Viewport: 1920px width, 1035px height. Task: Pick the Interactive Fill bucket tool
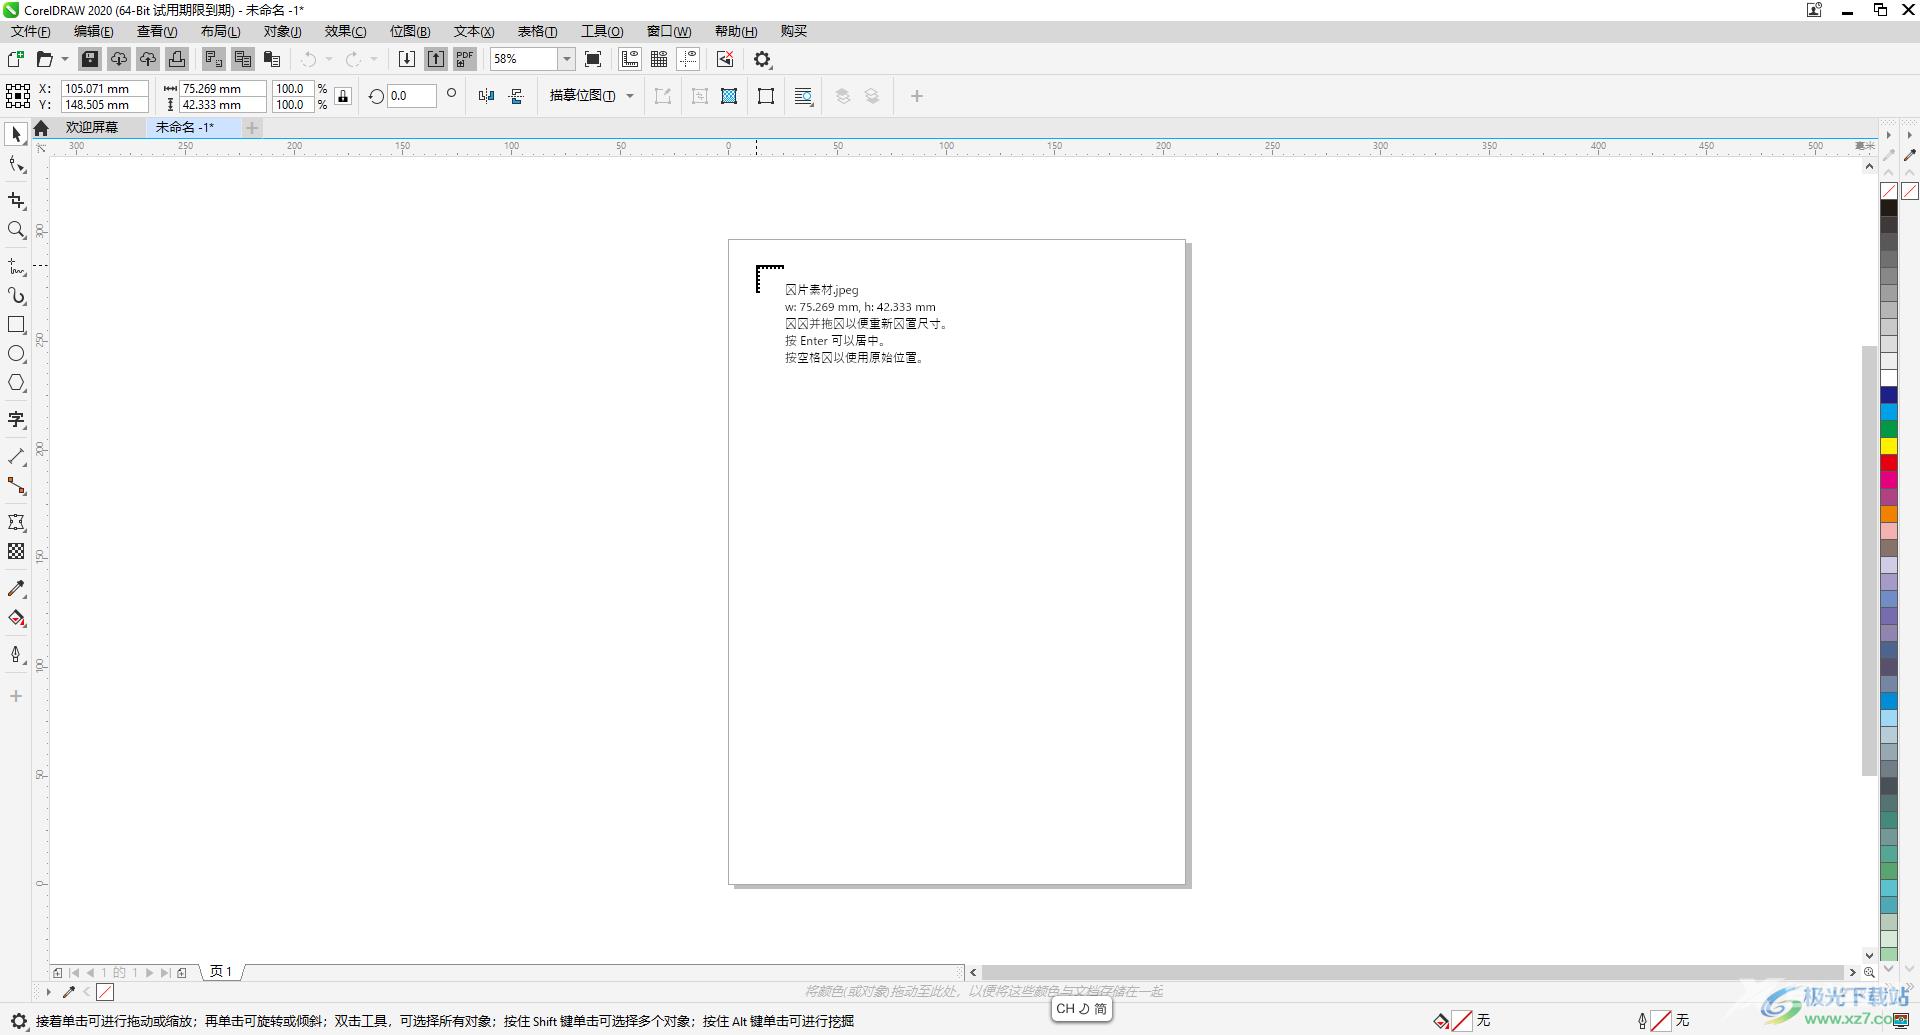point(16,618)
